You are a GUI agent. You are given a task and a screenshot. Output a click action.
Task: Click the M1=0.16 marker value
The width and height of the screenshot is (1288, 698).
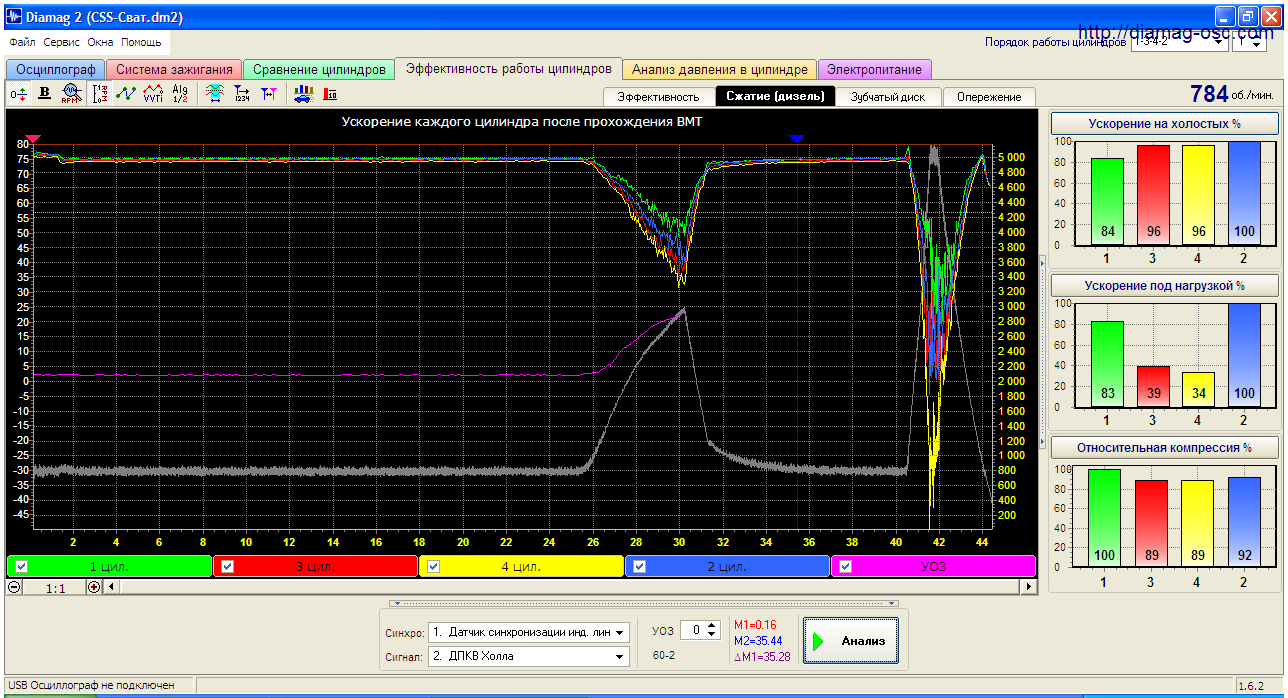755,625
